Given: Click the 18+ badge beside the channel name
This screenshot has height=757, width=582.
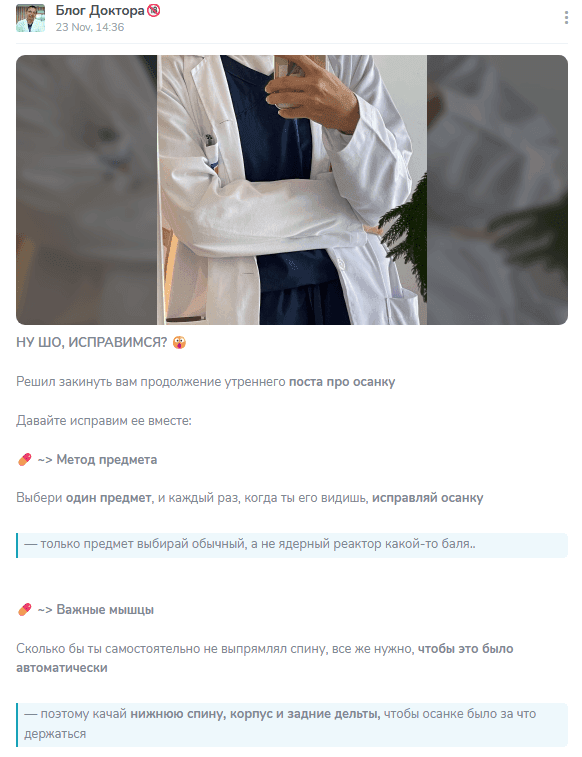Looking at the screenshot, I should pos(153,10).
